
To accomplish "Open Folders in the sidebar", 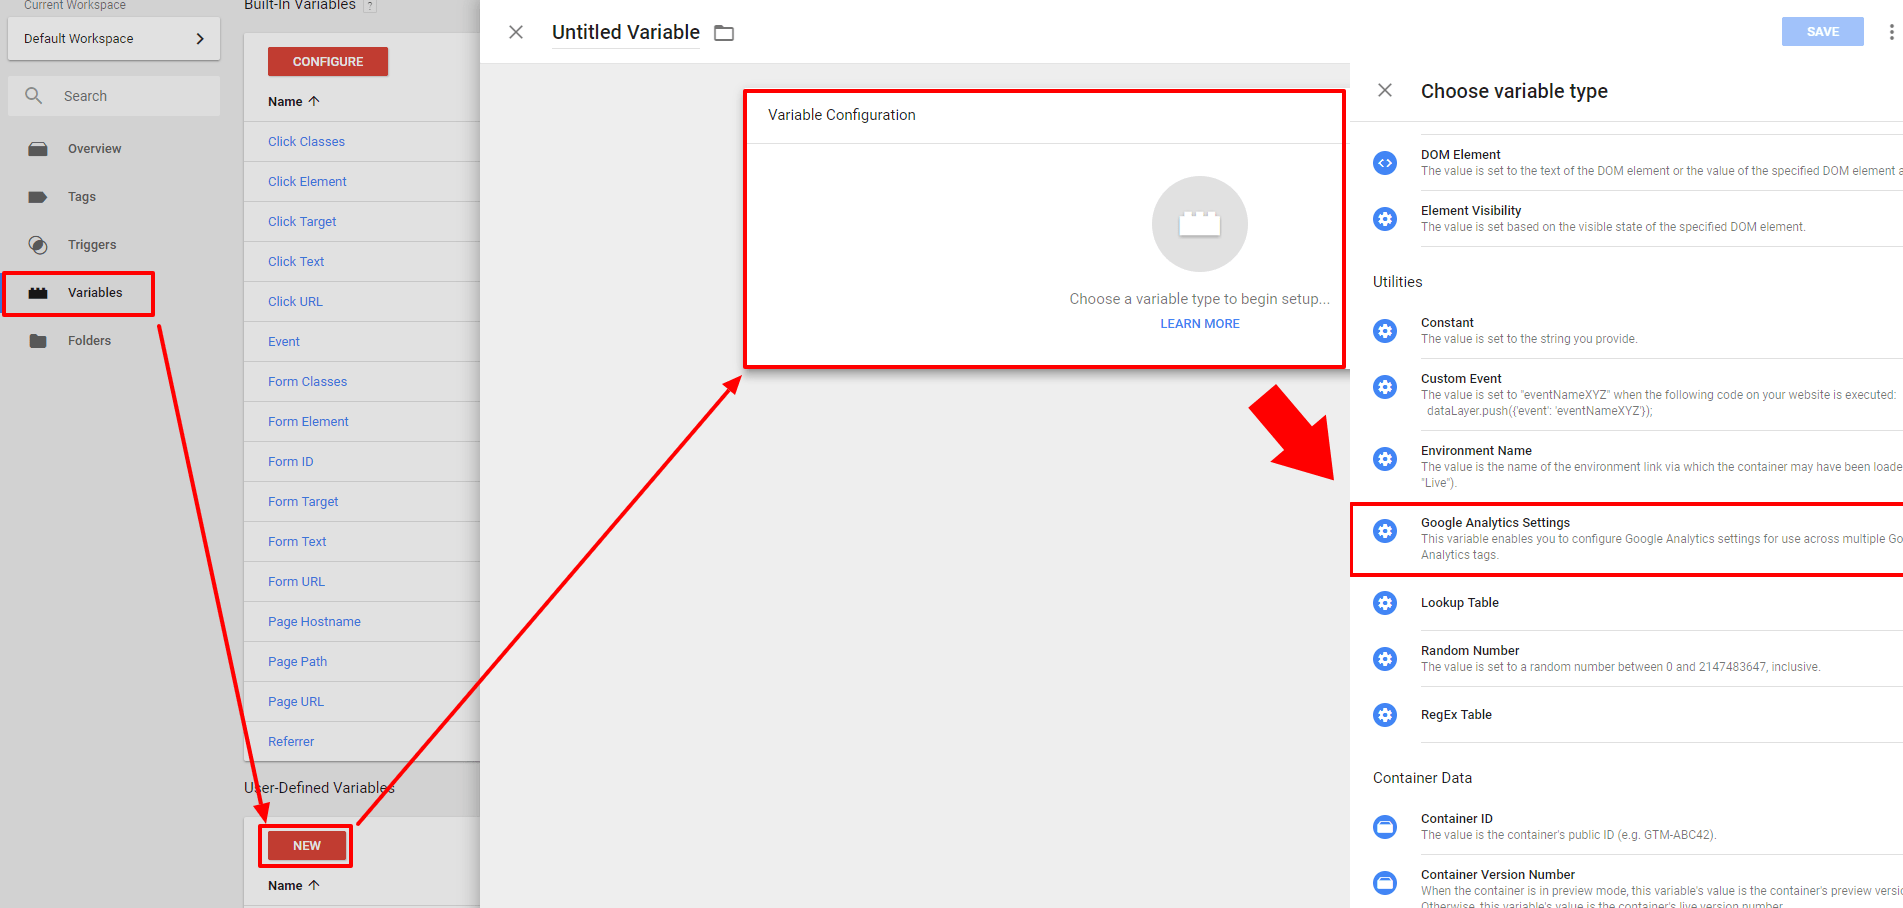I will coord(89,341).
